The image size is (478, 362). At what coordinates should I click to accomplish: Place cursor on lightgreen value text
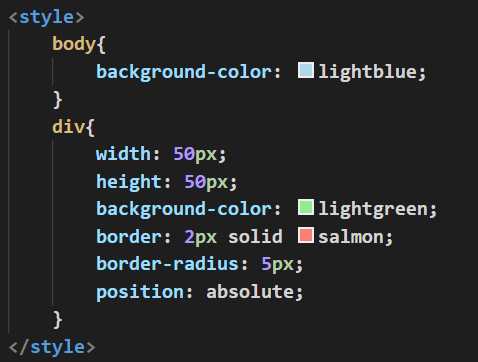click(373, 209)
